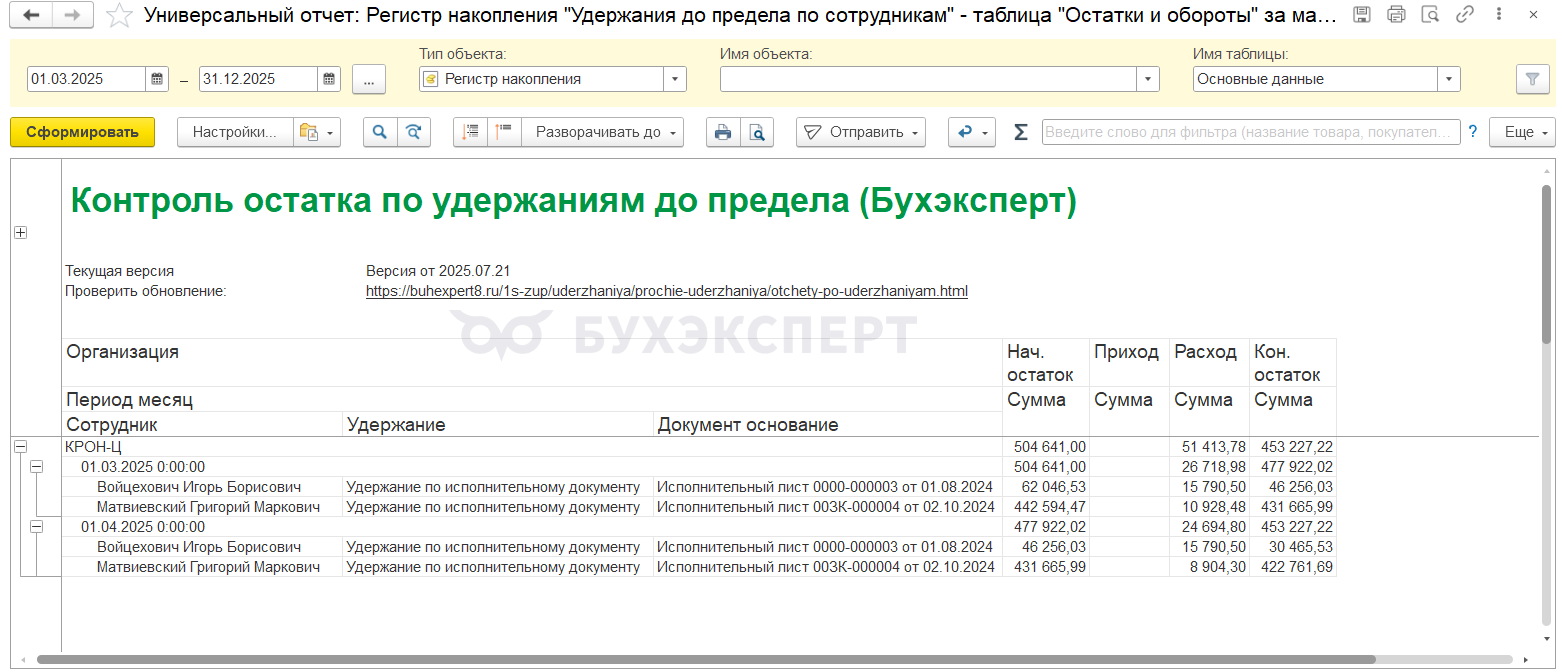Image resolution: width=1562 pixels, height=672 pixels.
Task: Print using the title bar printer icon
Action: click(x=1397, y=15)
